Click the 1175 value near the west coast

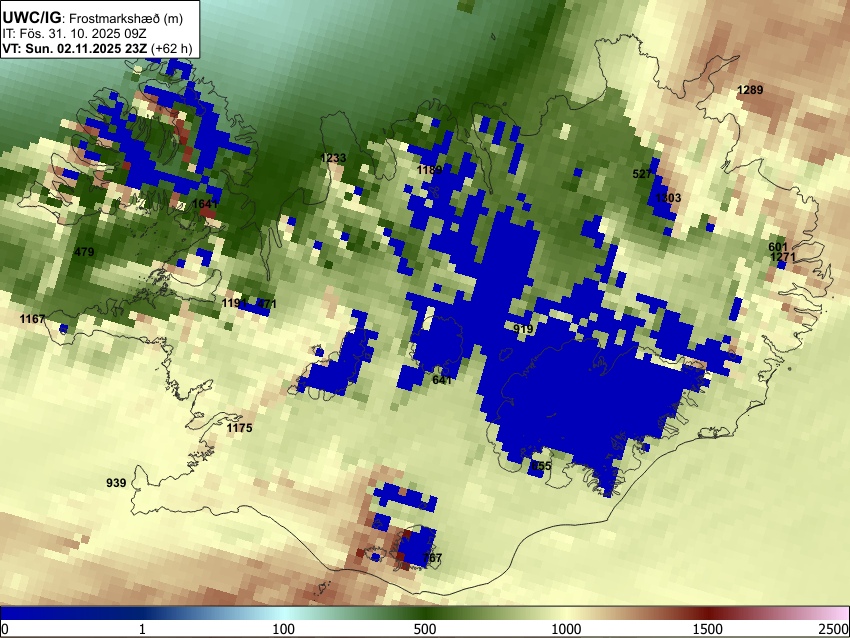click(x=240, y=428)
